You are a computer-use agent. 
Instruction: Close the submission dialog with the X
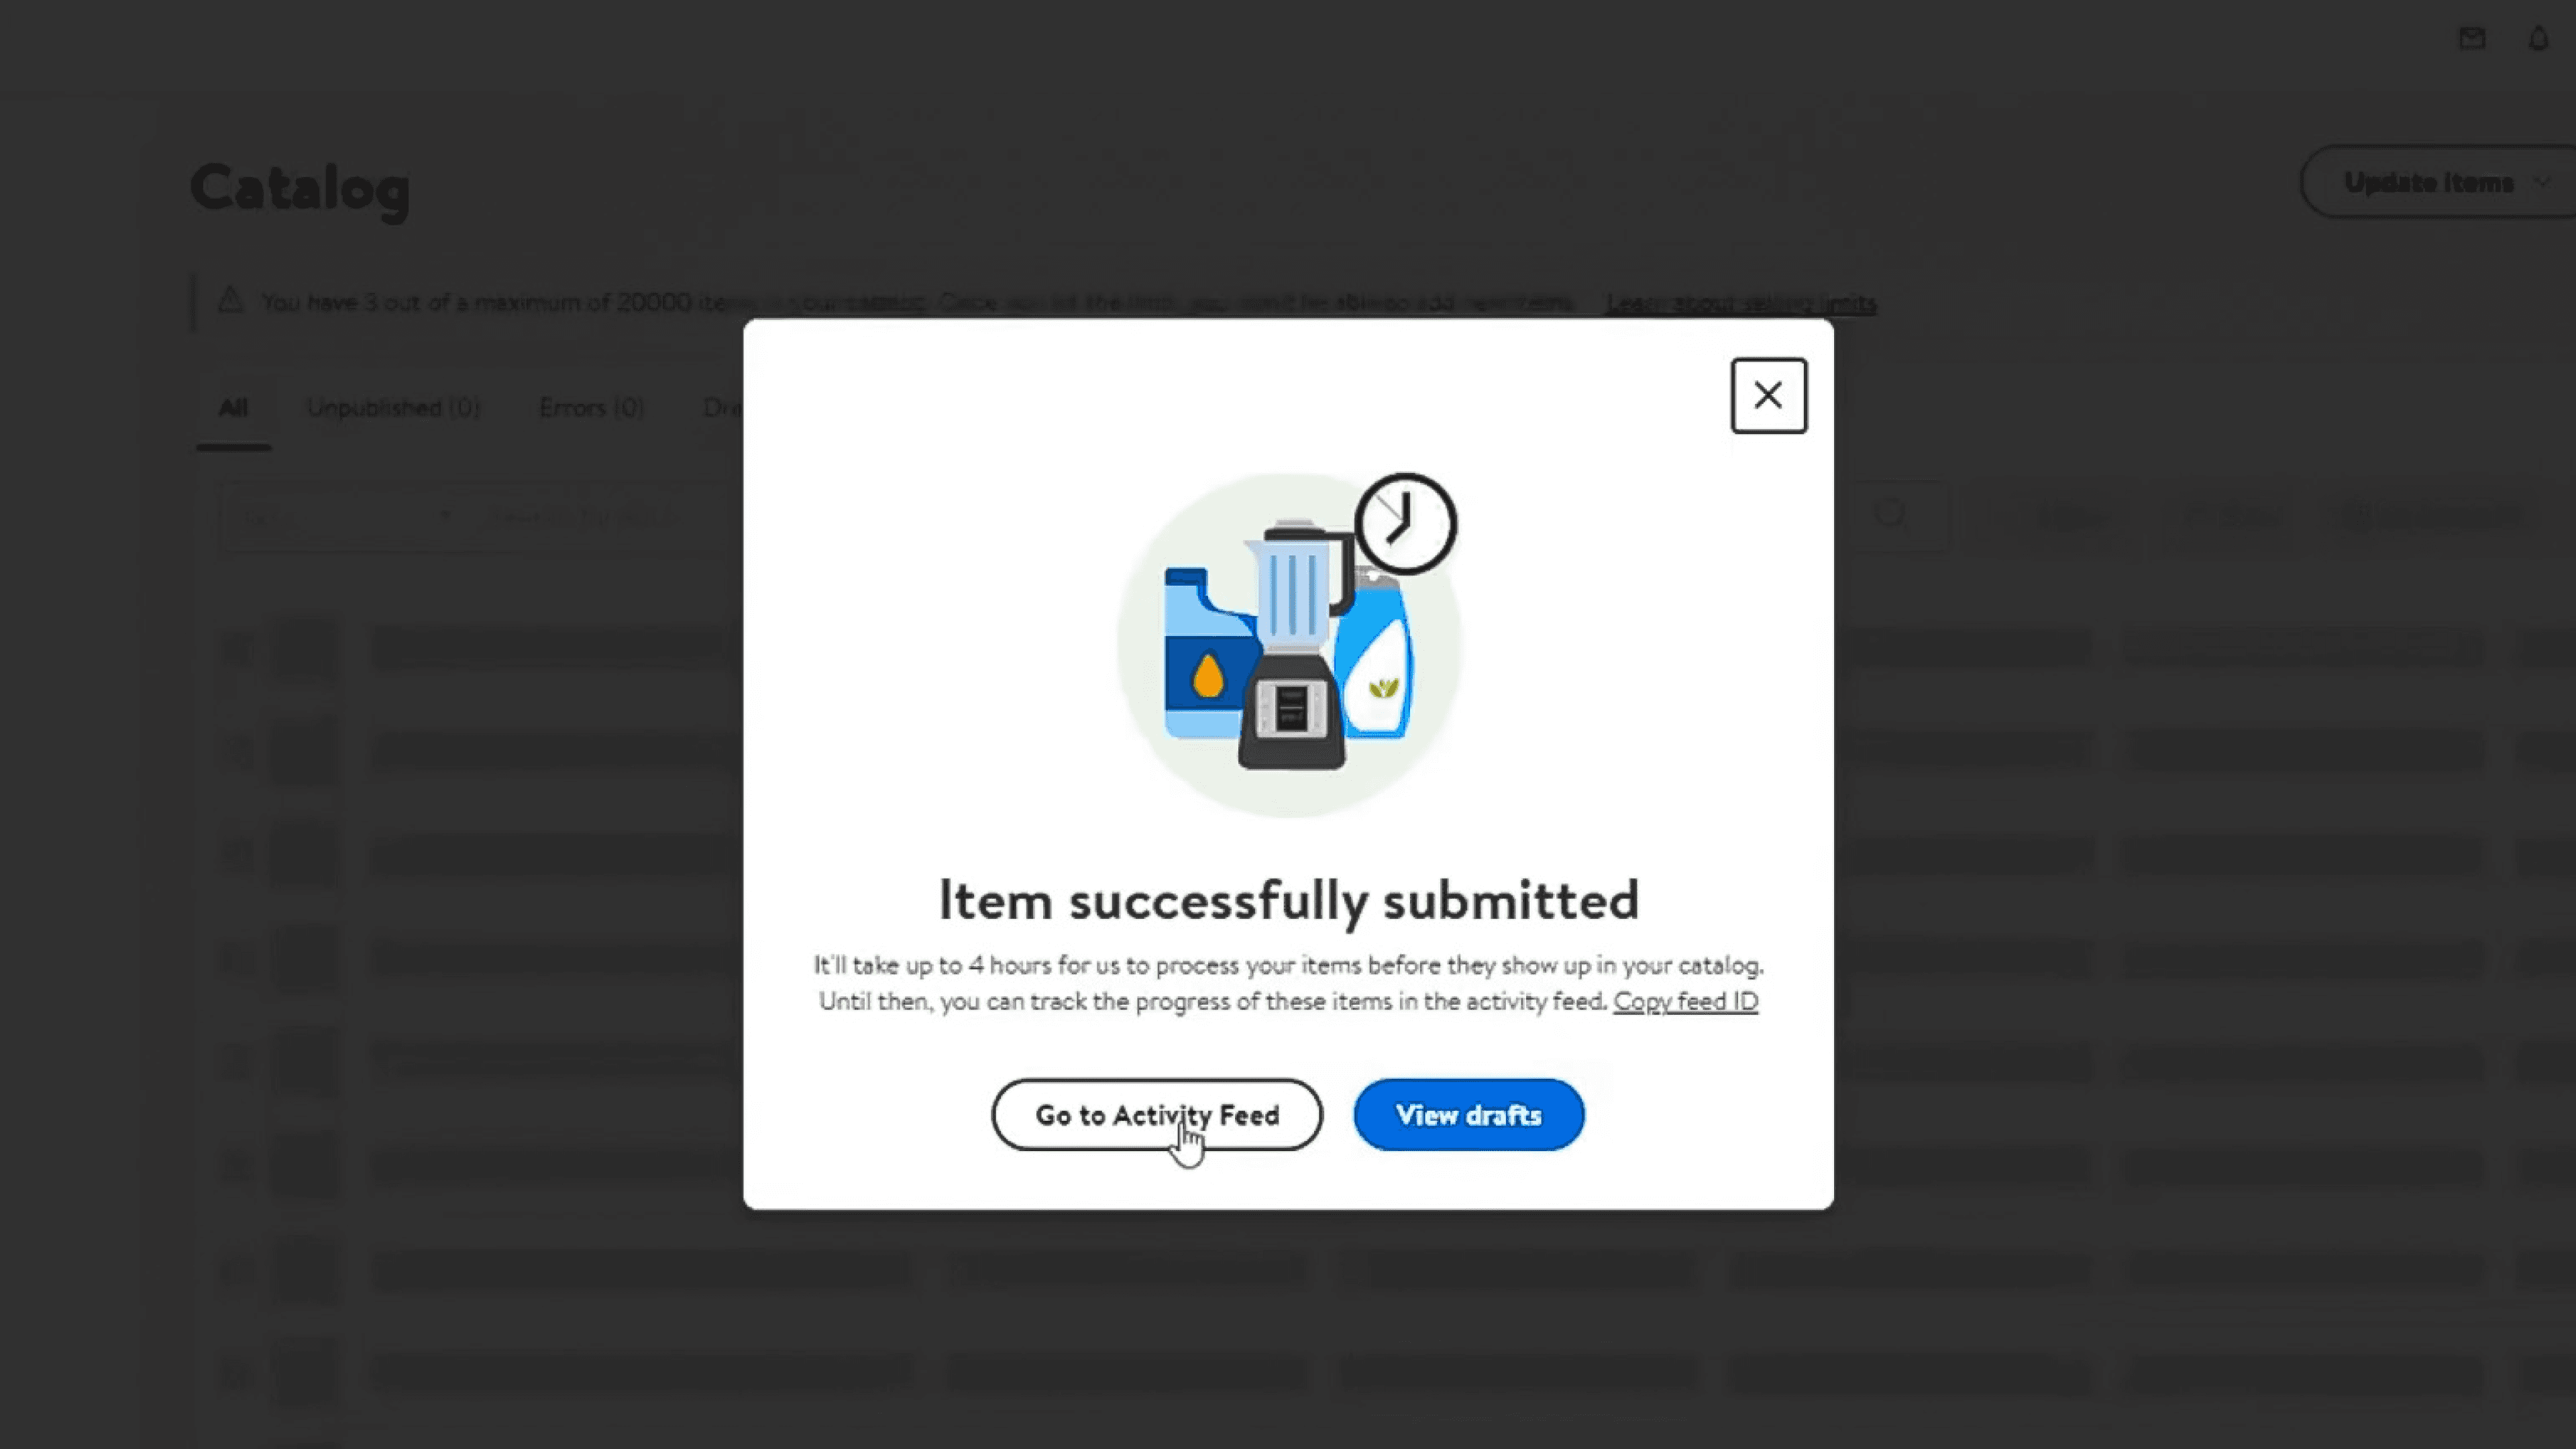pyautogui.click(x=1768, y=396)
